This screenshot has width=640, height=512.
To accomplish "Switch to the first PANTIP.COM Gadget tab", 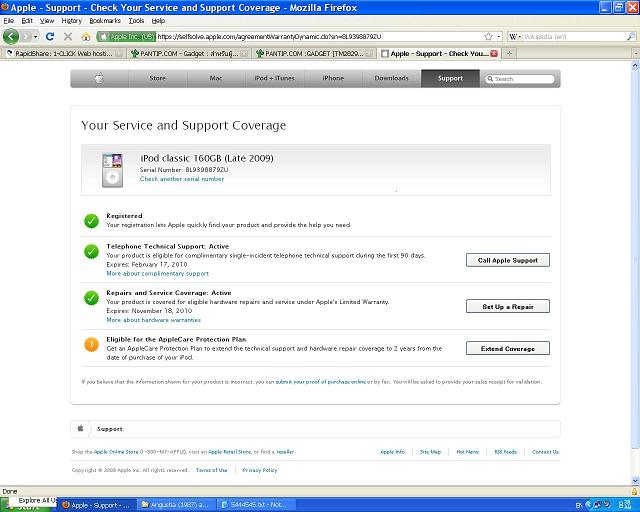I will pos(189,53).
